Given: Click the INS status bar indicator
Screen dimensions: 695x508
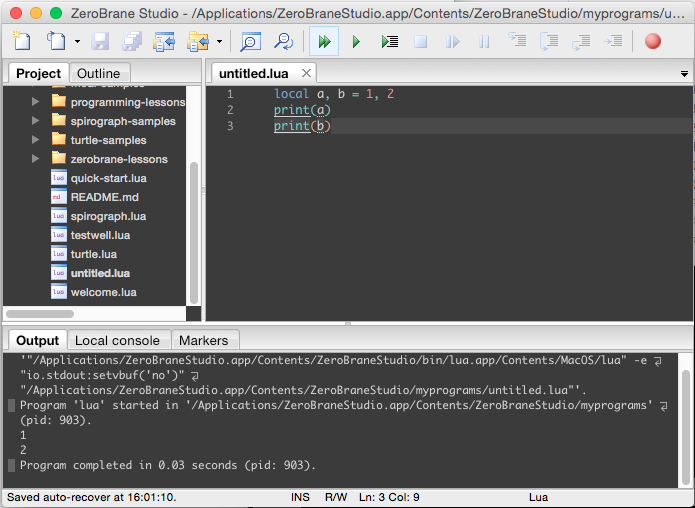Looking at the screenshot, I should point(300,497).
